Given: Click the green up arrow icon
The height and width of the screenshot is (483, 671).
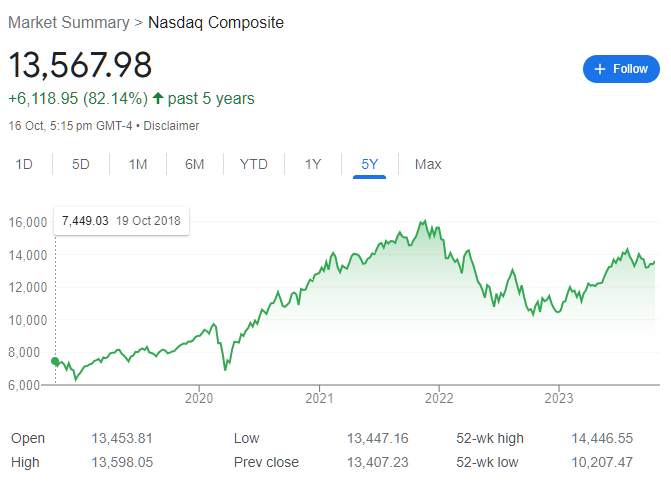Looking at the screenshot, I should tap(158, 98).
